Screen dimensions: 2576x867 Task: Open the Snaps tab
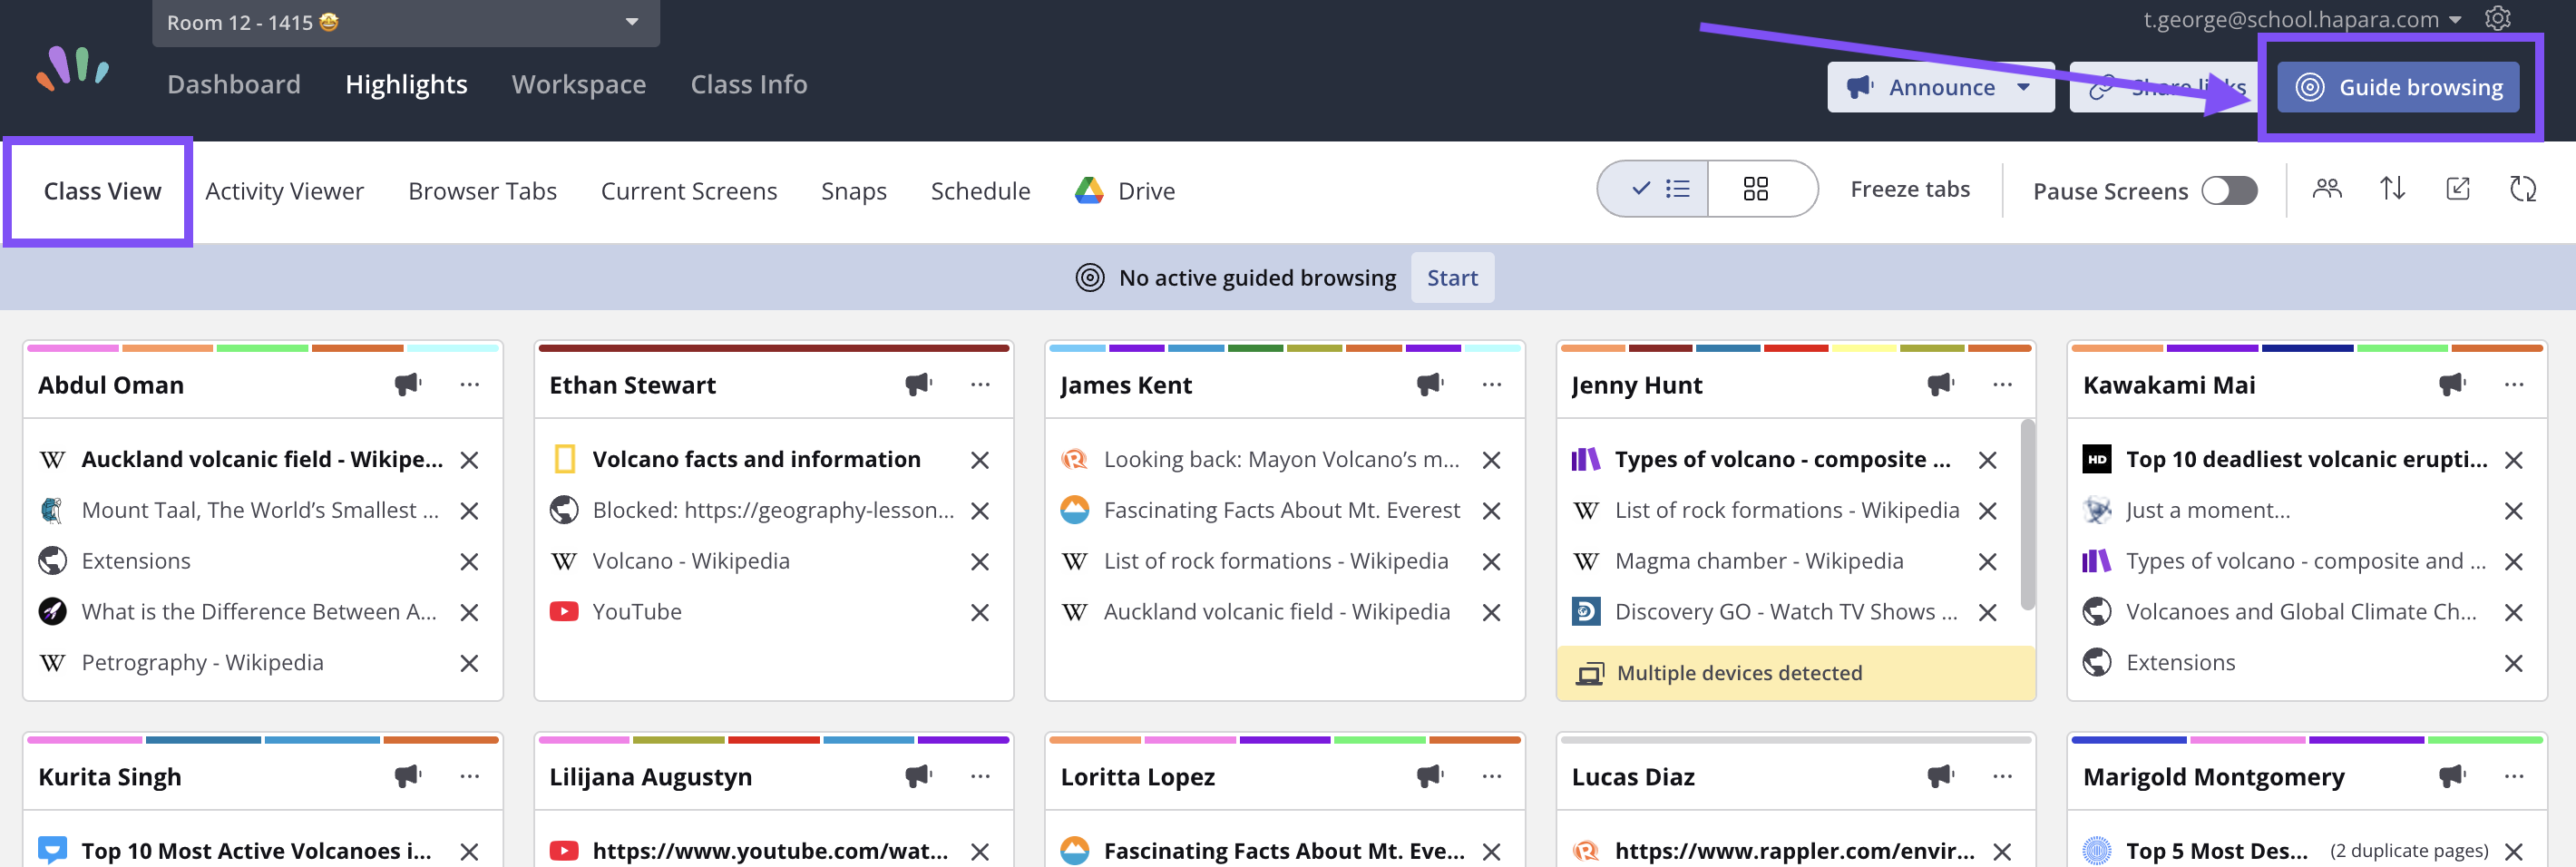coord(854,191)
